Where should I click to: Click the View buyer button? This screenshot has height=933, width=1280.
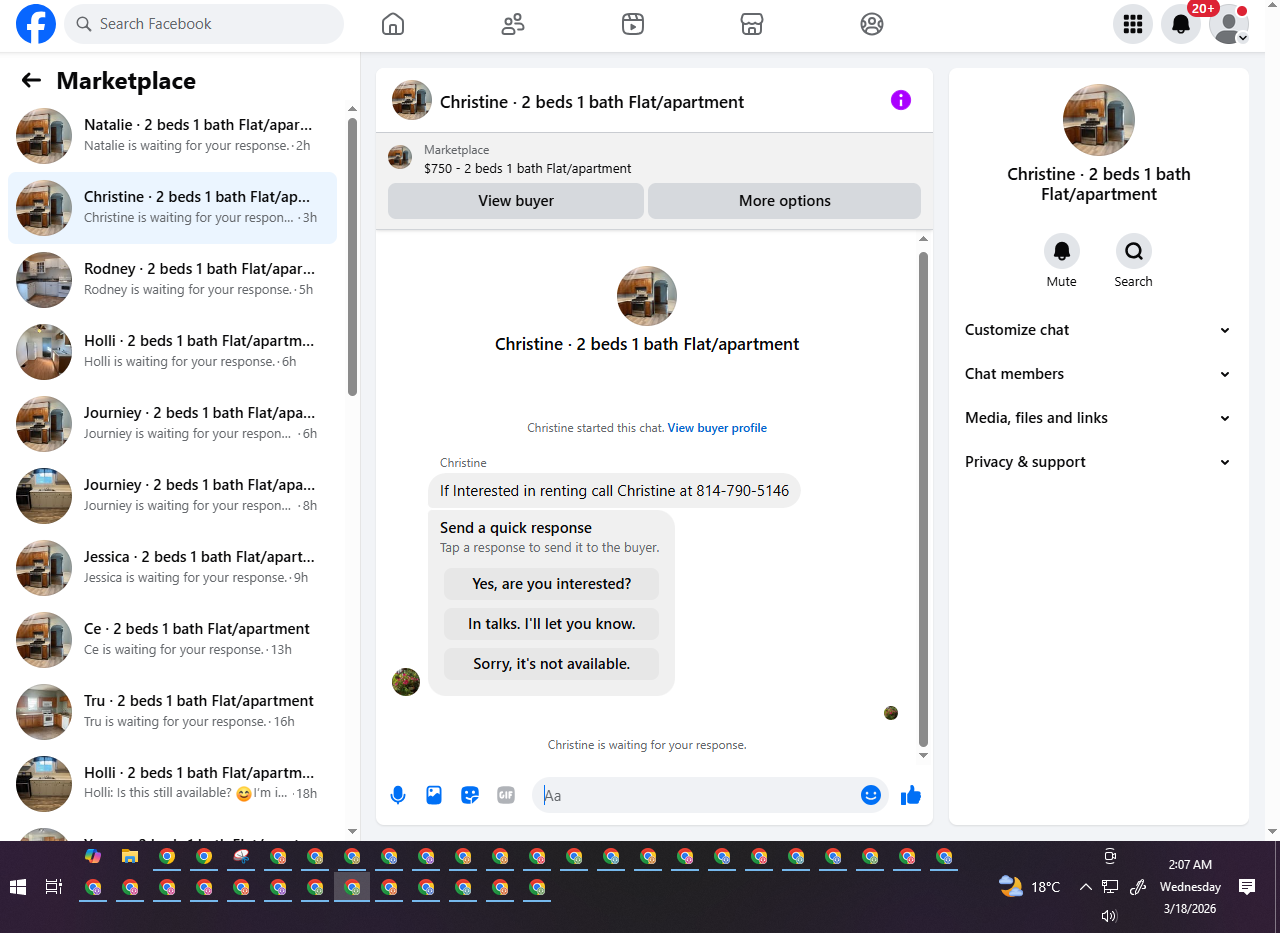(516, 201)
